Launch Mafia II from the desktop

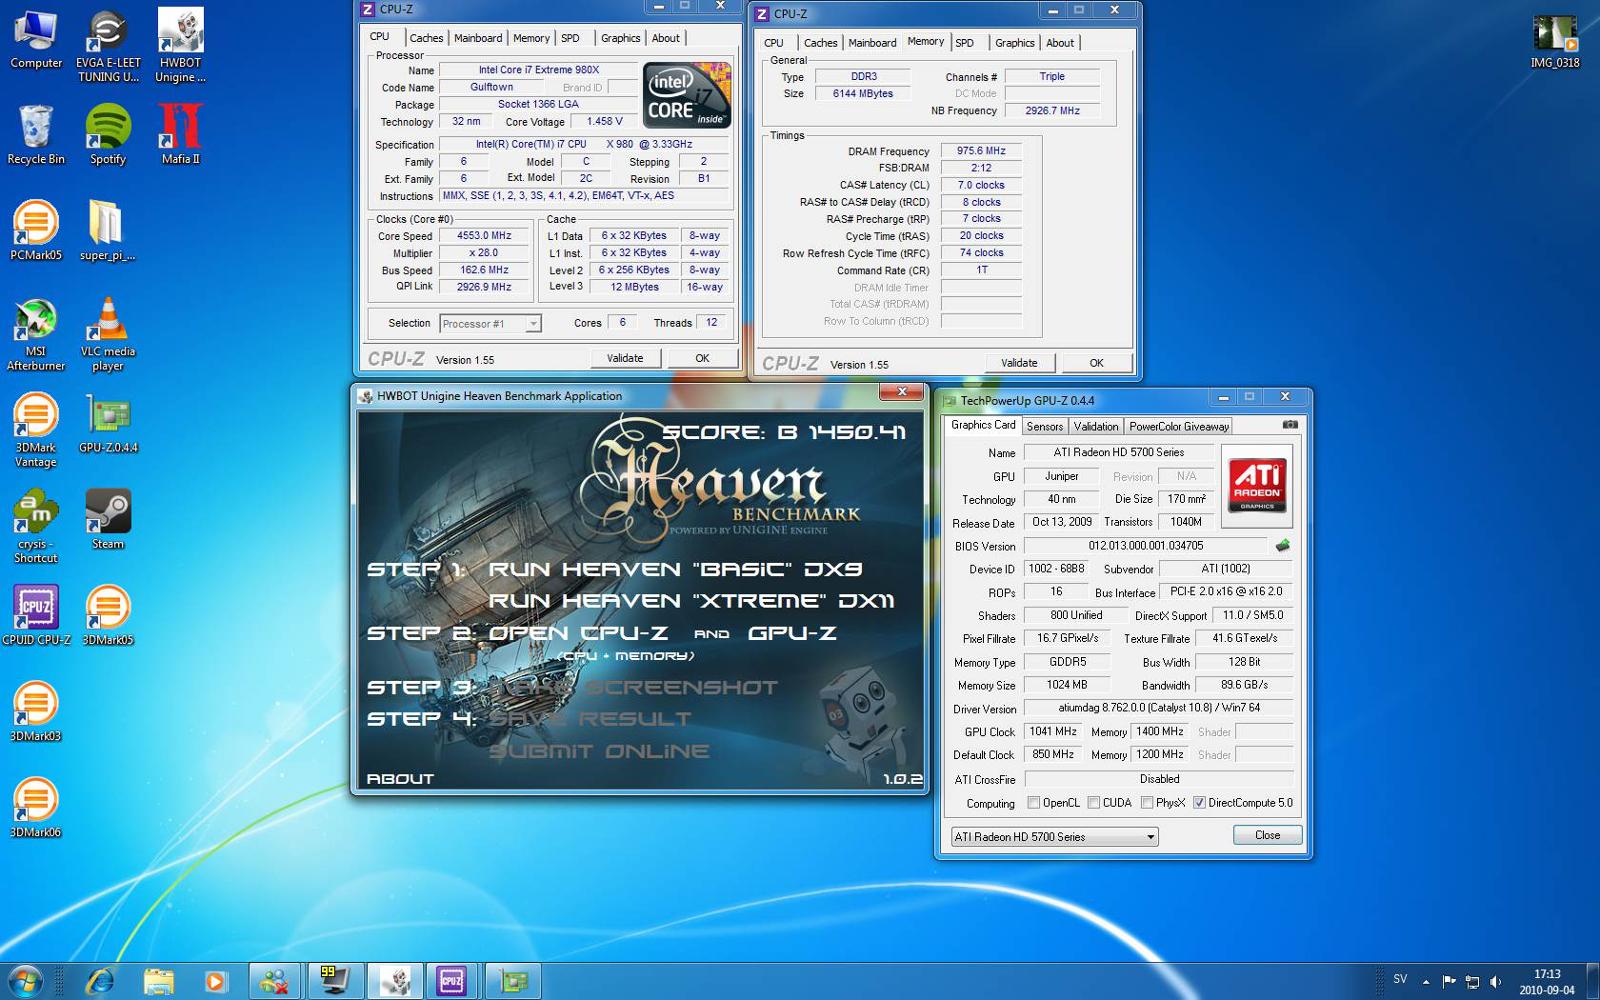click(181, 135)
